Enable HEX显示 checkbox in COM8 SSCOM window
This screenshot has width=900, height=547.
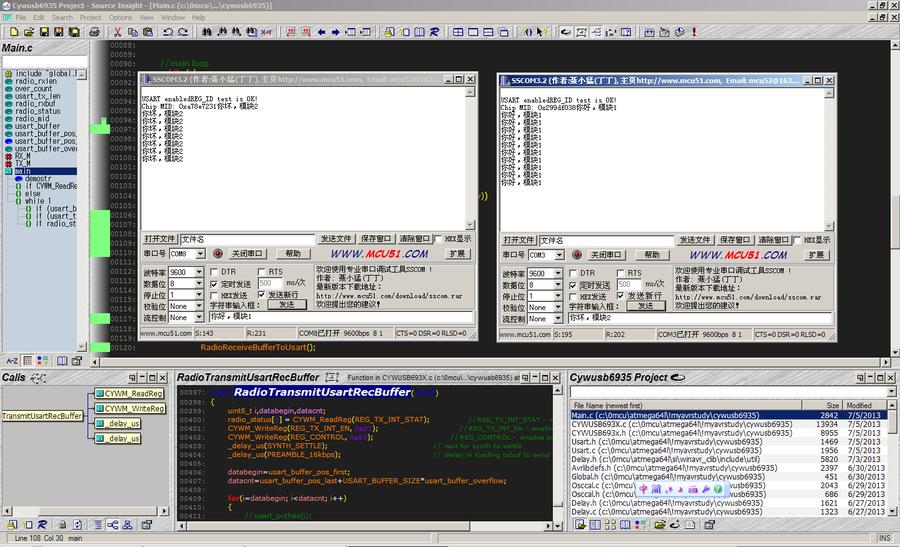(x=439, y=238)
